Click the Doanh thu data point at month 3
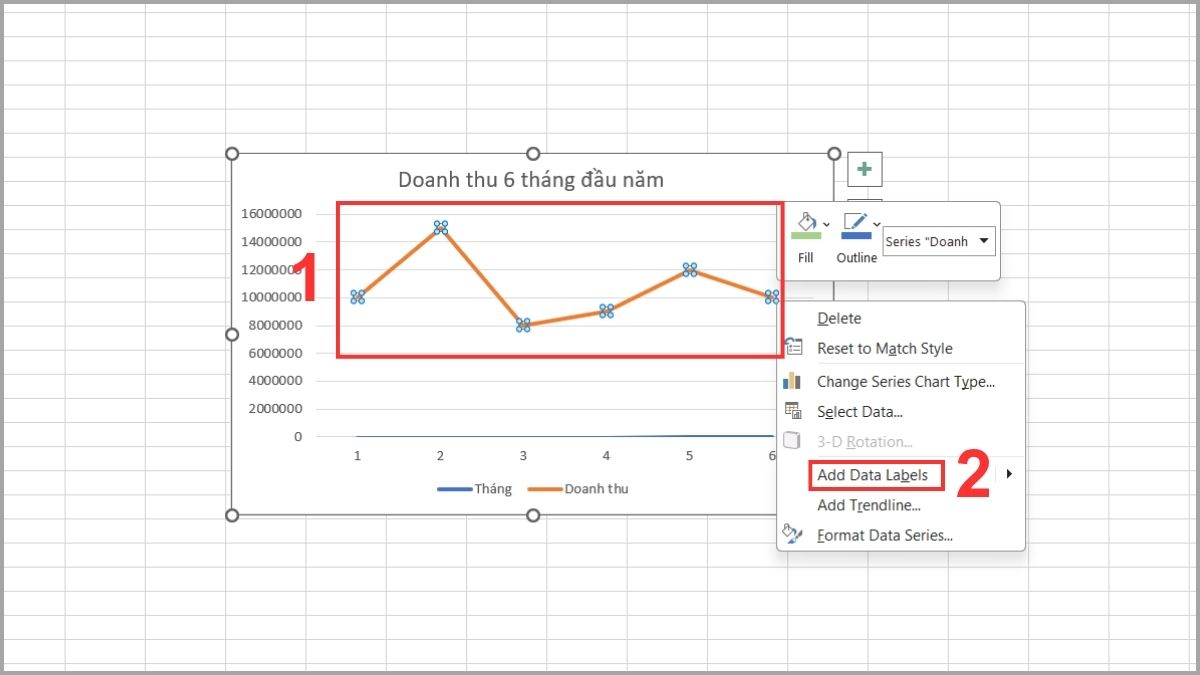Screen dimensions: 1200x675 pyautogui.click(x=523, y=325)
